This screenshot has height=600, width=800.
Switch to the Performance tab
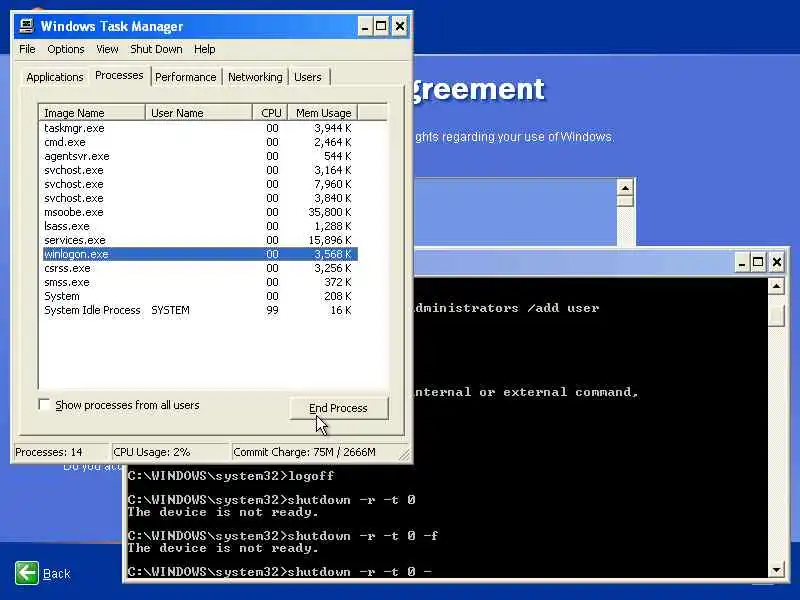click(x=186, y=77)
